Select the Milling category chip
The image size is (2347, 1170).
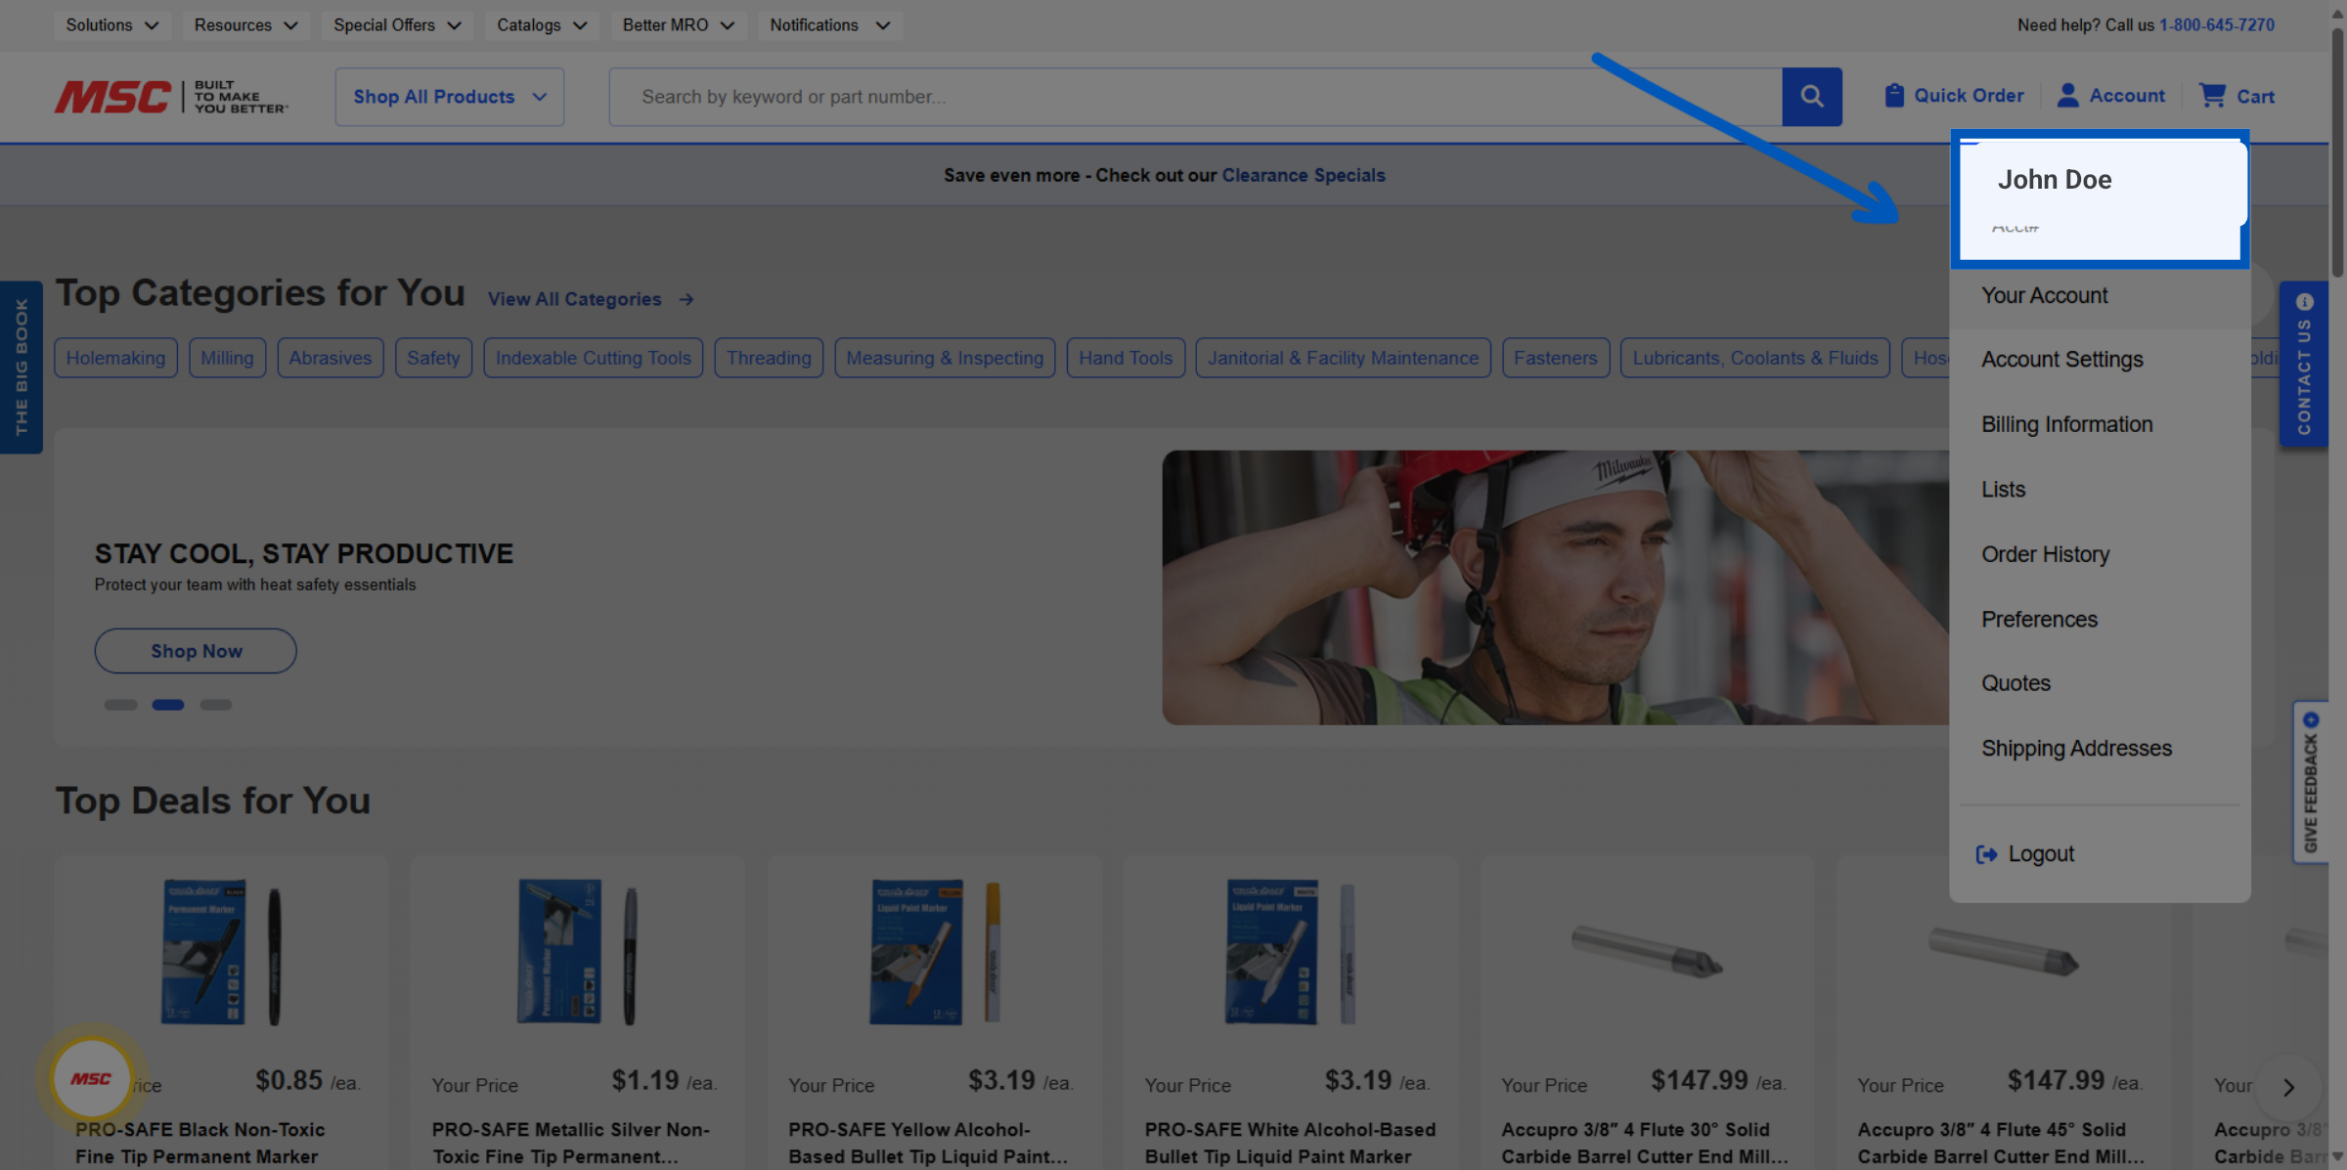[227, 358]
